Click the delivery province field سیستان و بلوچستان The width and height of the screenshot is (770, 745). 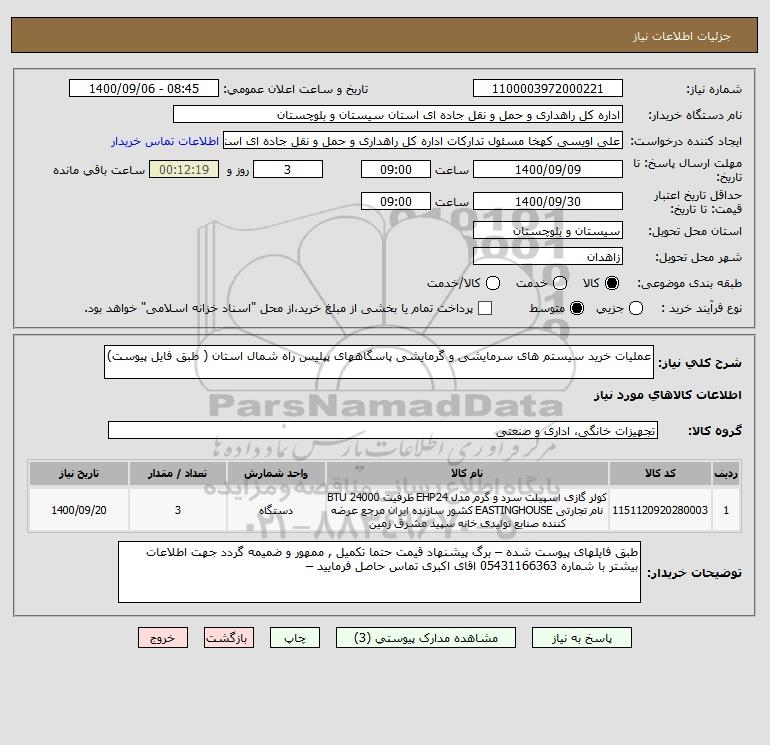point(548,231)
